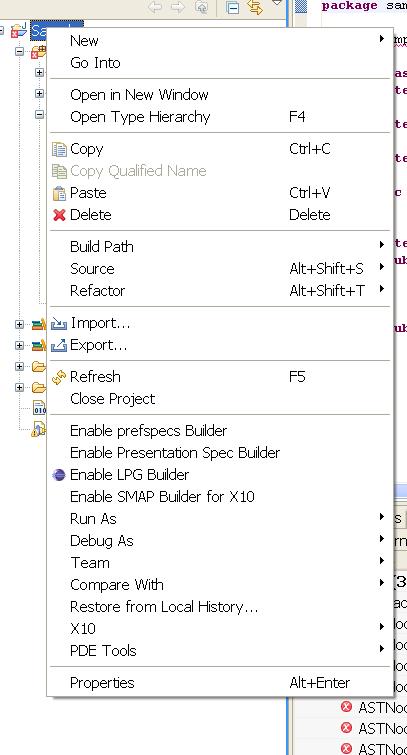Click the Paste clipboard icon
This screenshot has height=755, width=407.
59,193
